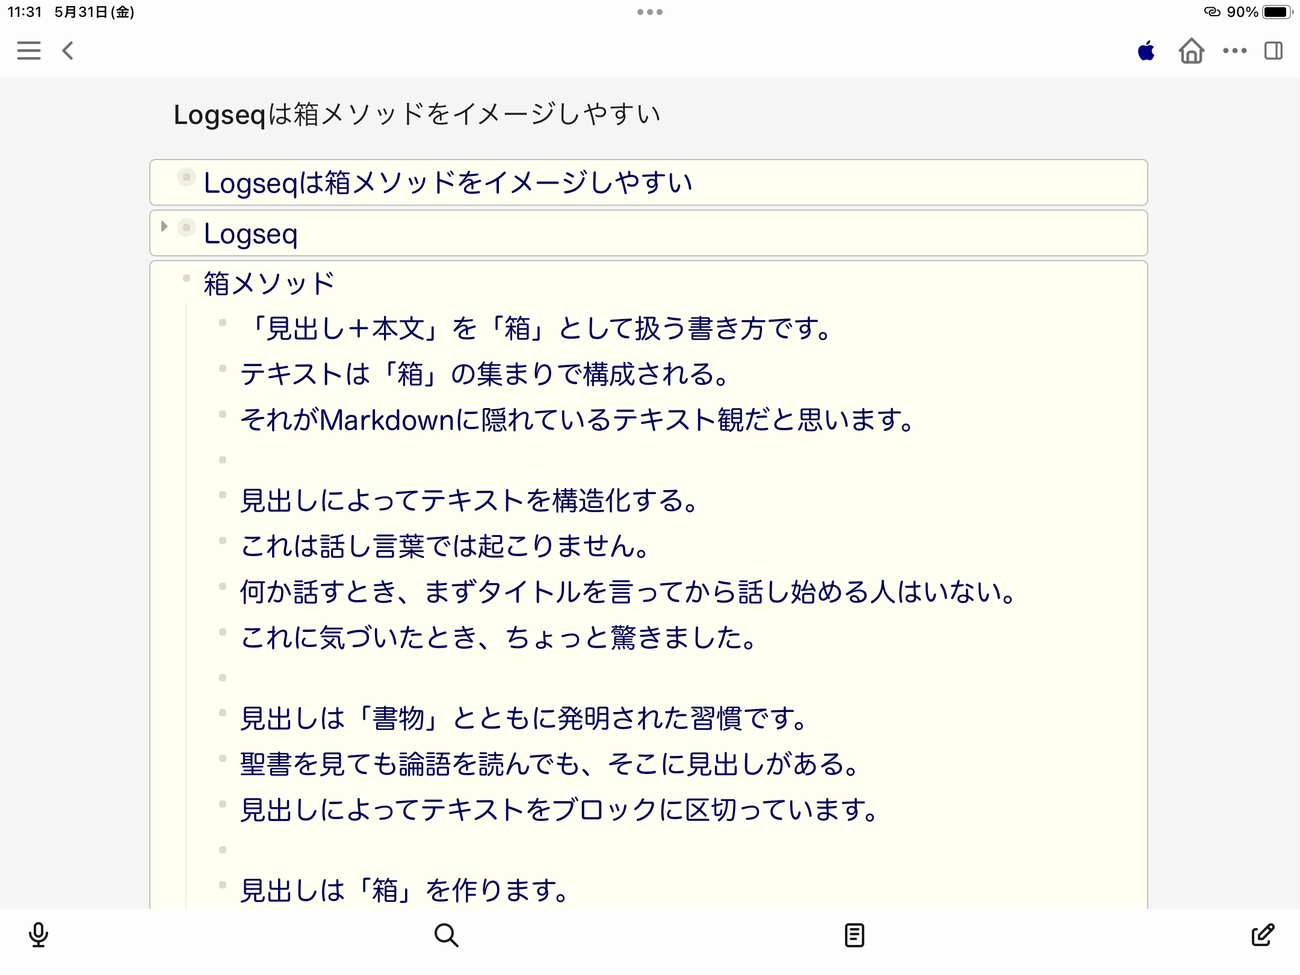This screenshot has height=975, width=1300.
Task: Tap the clock 11:31 in status bar
Action: tap(24, 12)
